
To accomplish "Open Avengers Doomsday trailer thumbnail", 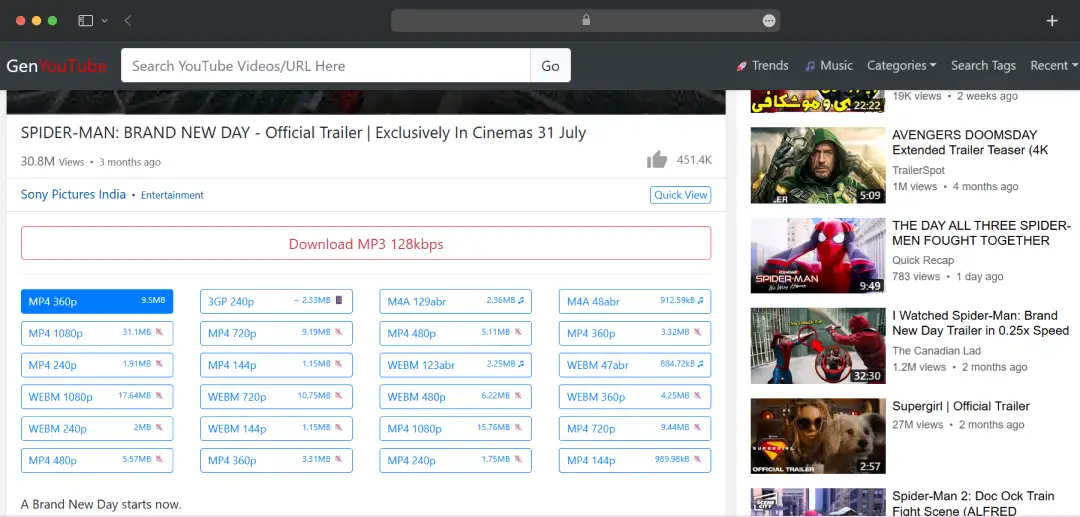I will (x=818, y=165).
